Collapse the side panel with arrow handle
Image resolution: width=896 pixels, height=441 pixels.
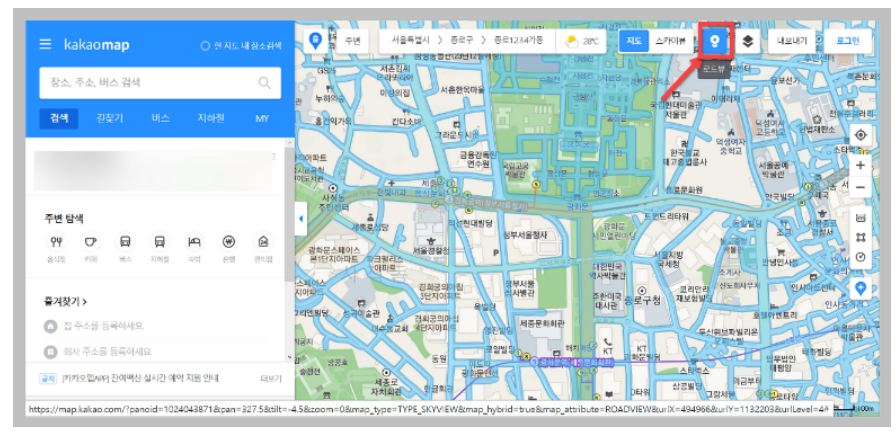(301, 219)
